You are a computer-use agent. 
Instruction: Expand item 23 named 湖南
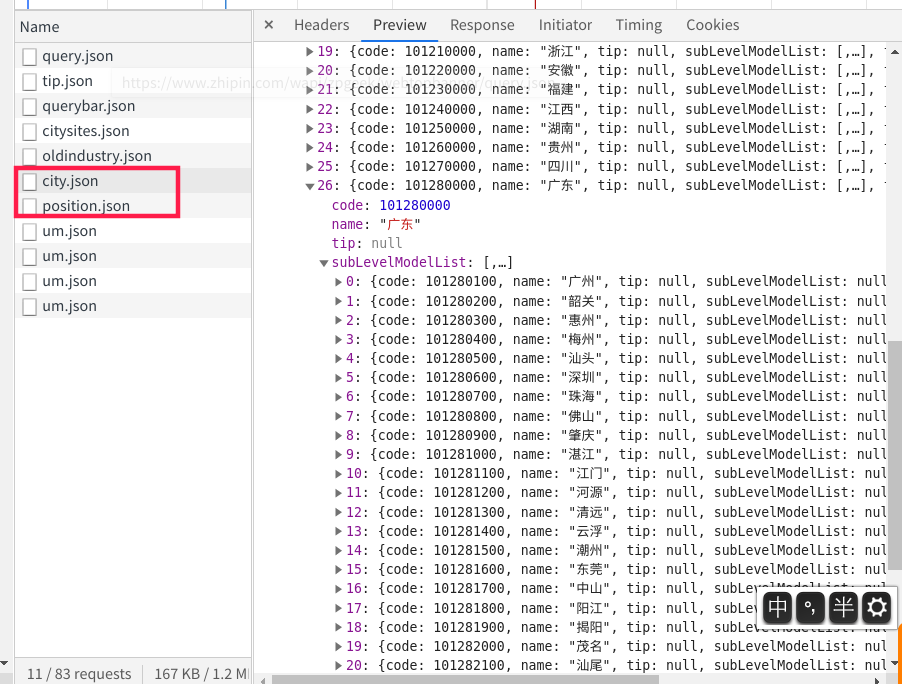coord(309,128)
